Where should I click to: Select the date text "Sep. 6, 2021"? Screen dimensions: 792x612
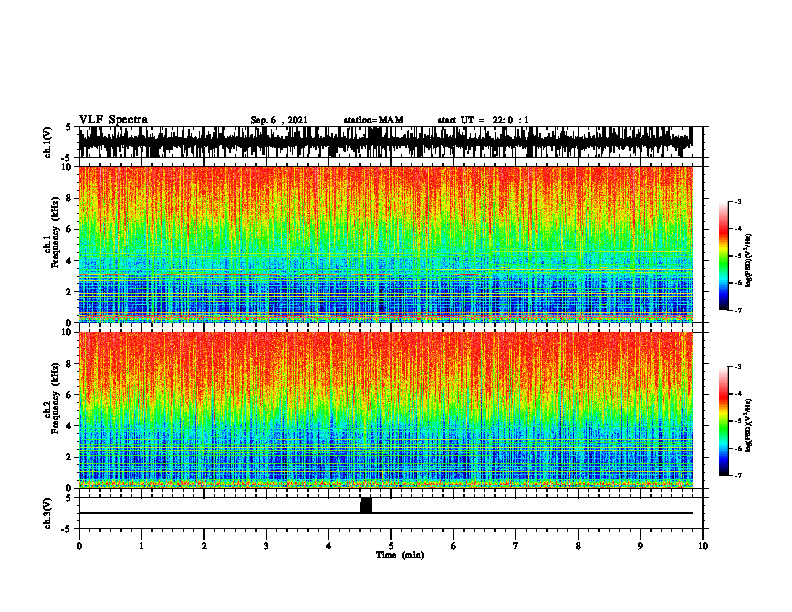[x=279, y=120]
